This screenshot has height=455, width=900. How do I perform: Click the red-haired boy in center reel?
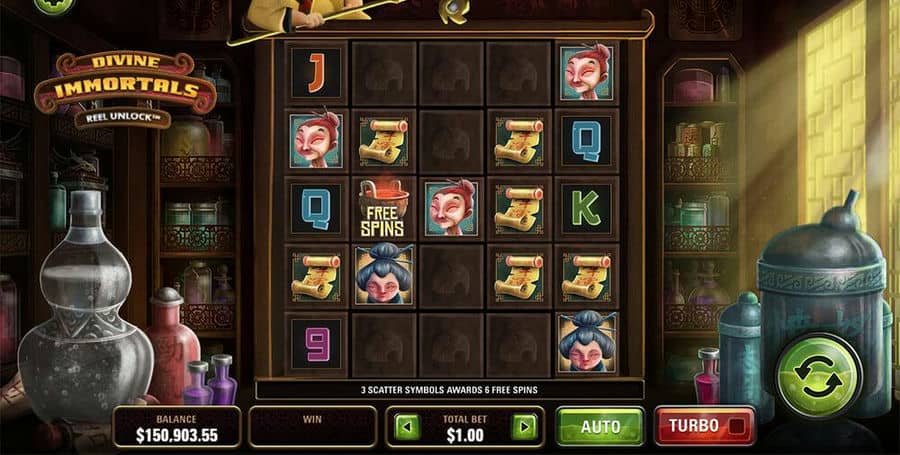click(x=452, y=208)
